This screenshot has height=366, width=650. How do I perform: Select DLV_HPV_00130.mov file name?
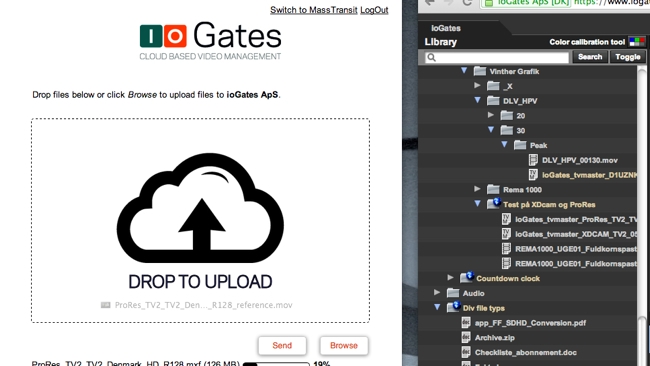click(580, 160)
